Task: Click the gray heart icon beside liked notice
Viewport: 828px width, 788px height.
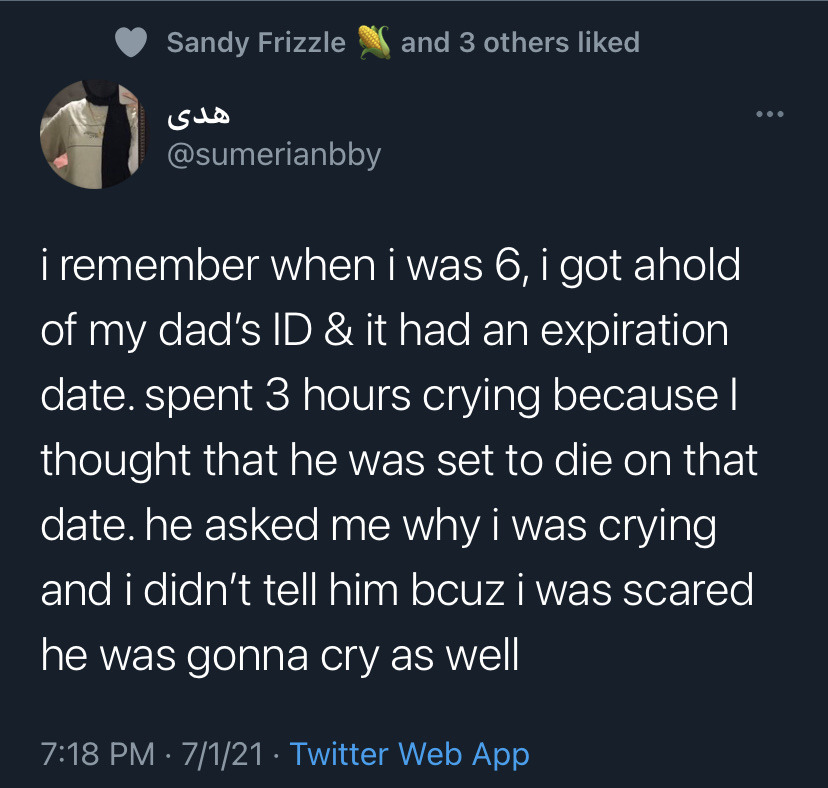Action: click(x=131, y=42)
